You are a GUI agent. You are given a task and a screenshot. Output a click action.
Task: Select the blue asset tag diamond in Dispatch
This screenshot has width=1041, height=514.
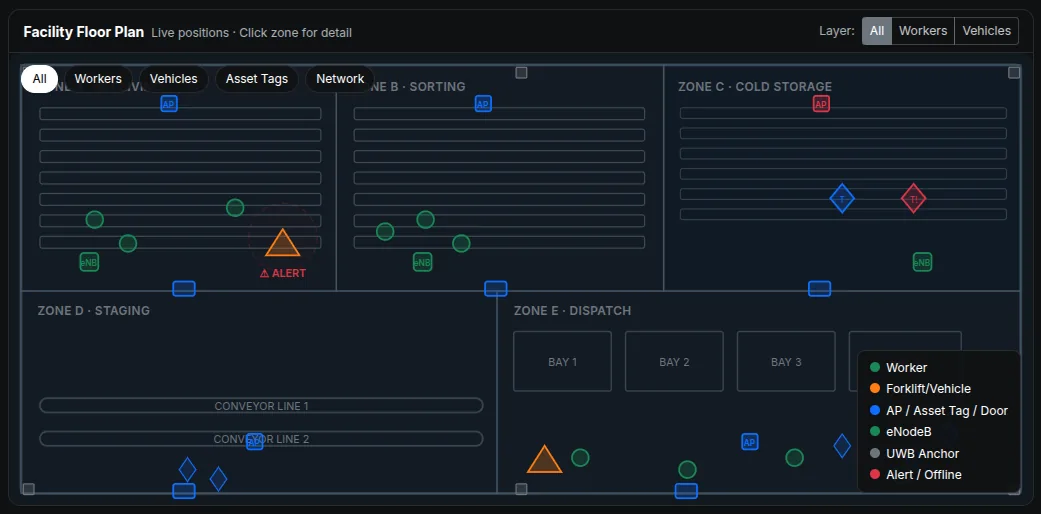point(842,446)
